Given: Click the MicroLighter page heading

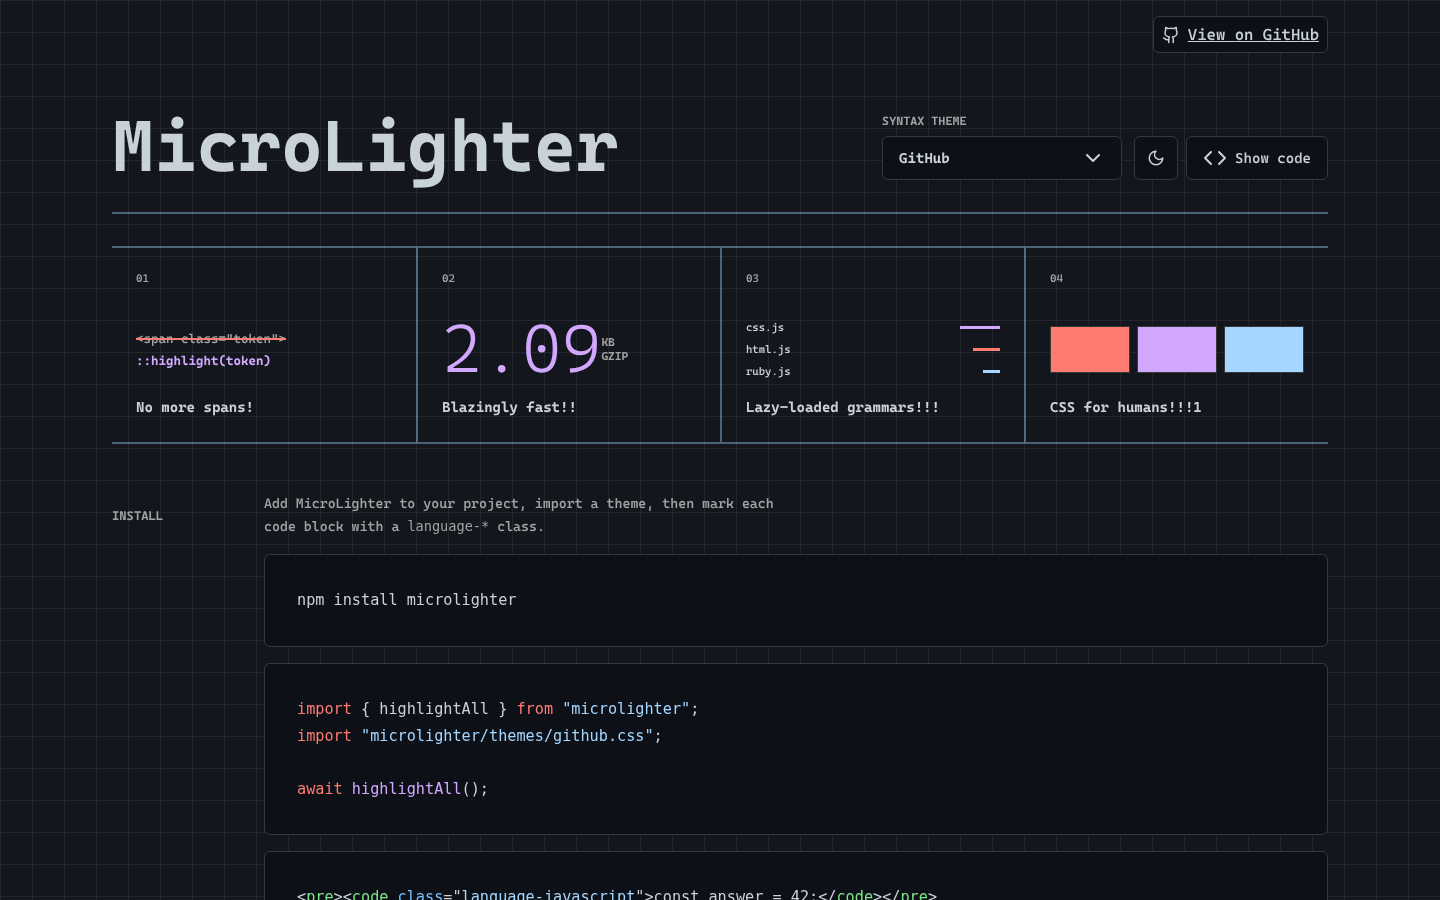Looking at the screenshot, I should [366, 148].
